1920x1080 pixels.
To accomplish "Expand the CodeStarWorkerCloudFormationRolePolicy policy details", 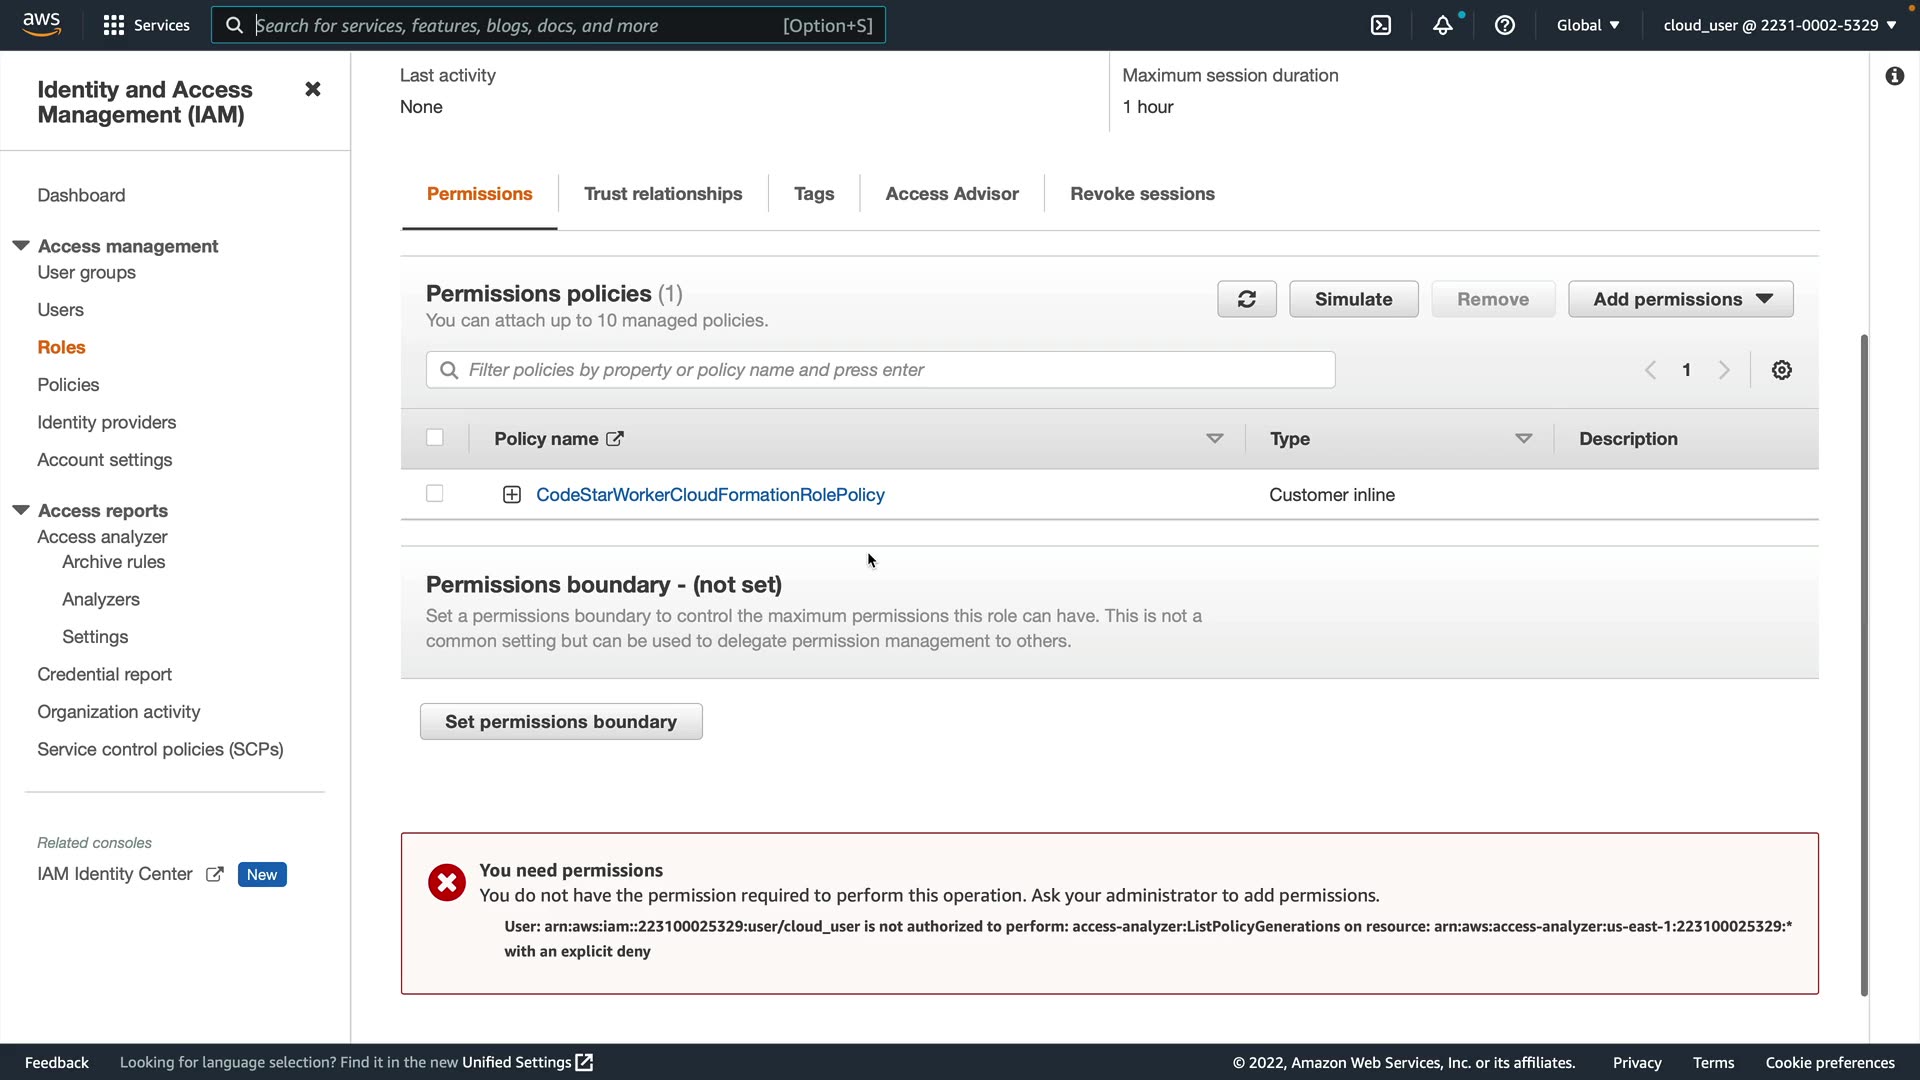I will [x=511, y=495].
